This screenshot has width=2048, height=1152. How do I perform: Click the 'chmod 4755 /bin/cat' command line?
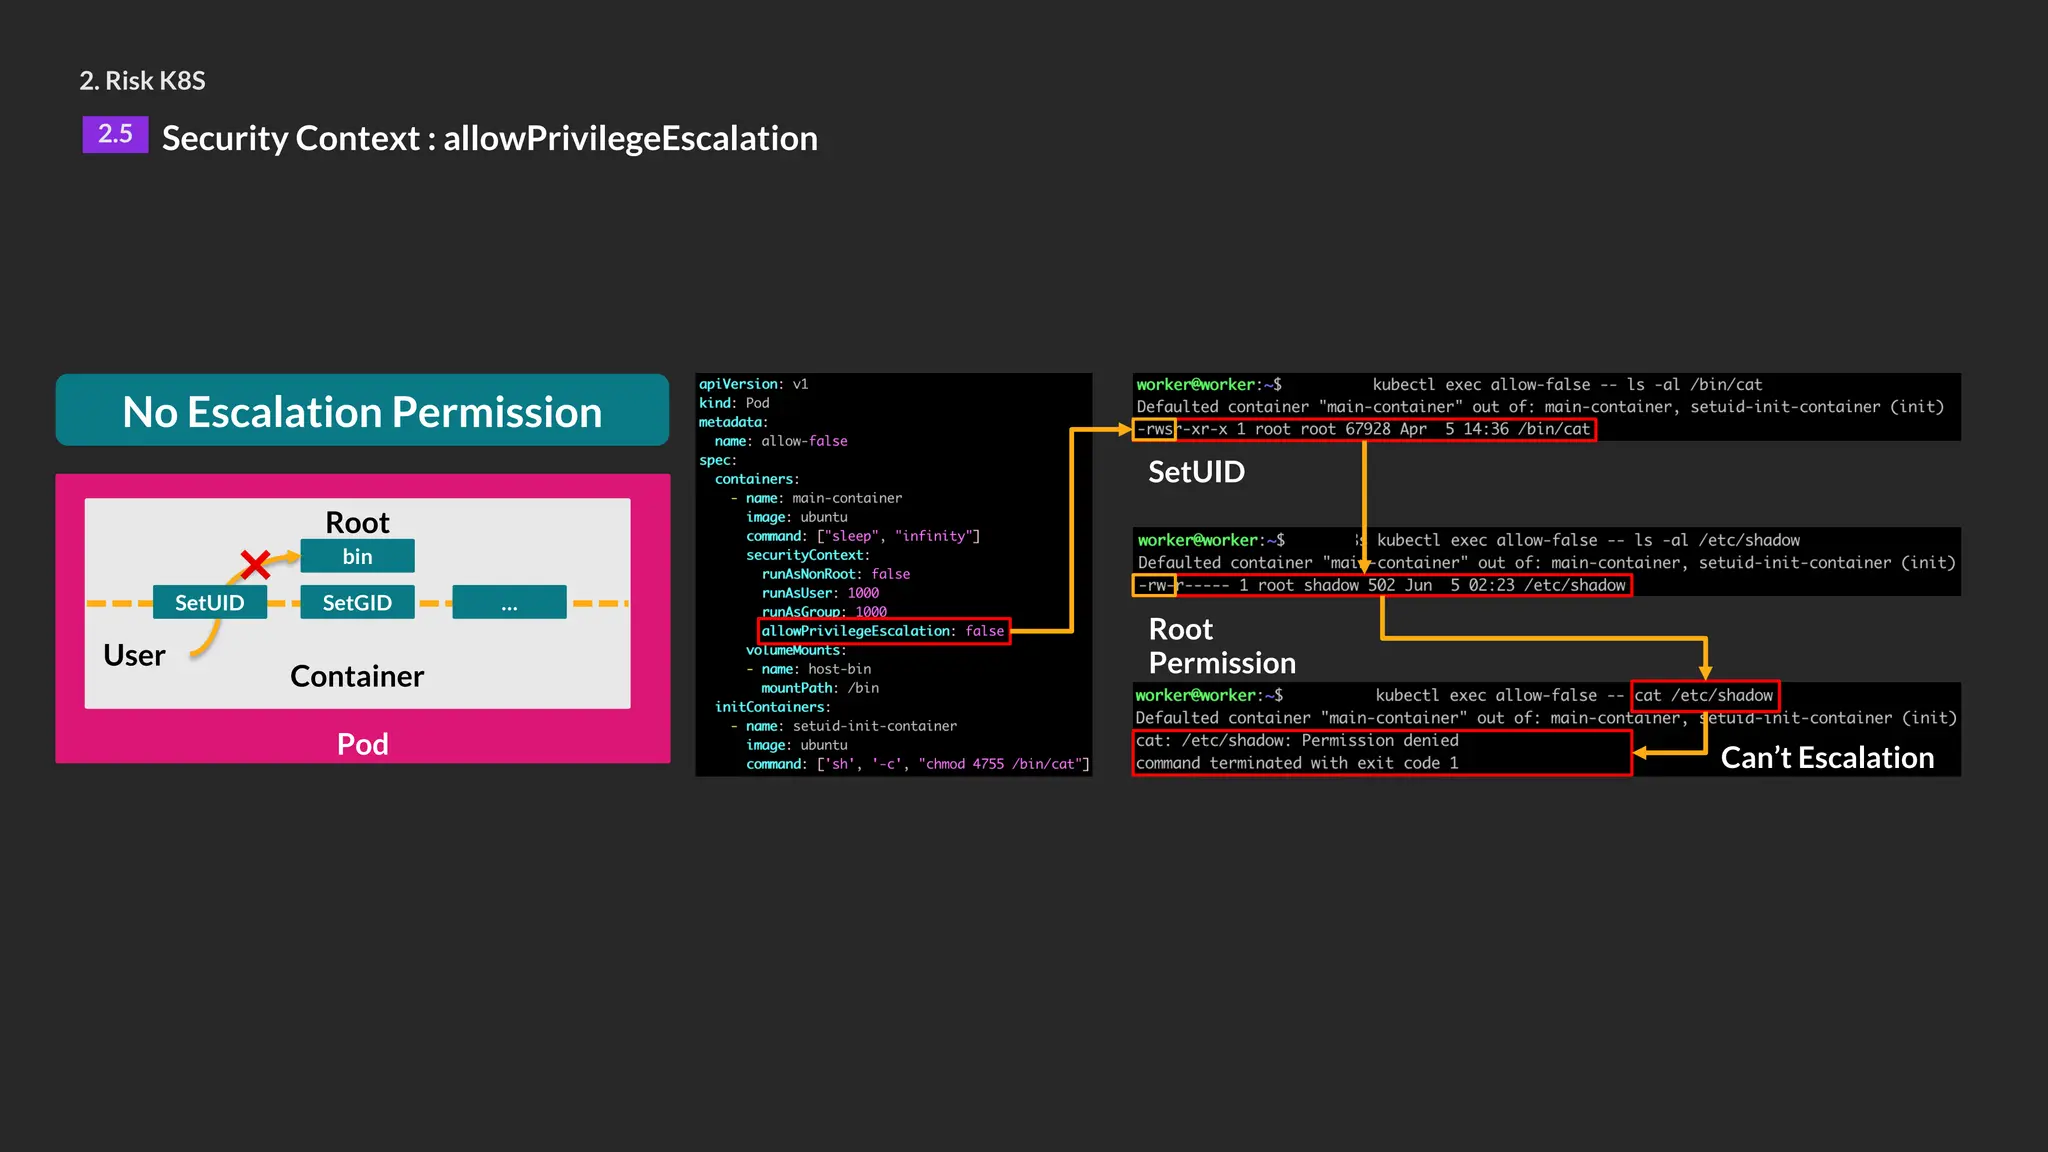click(918, 764)
